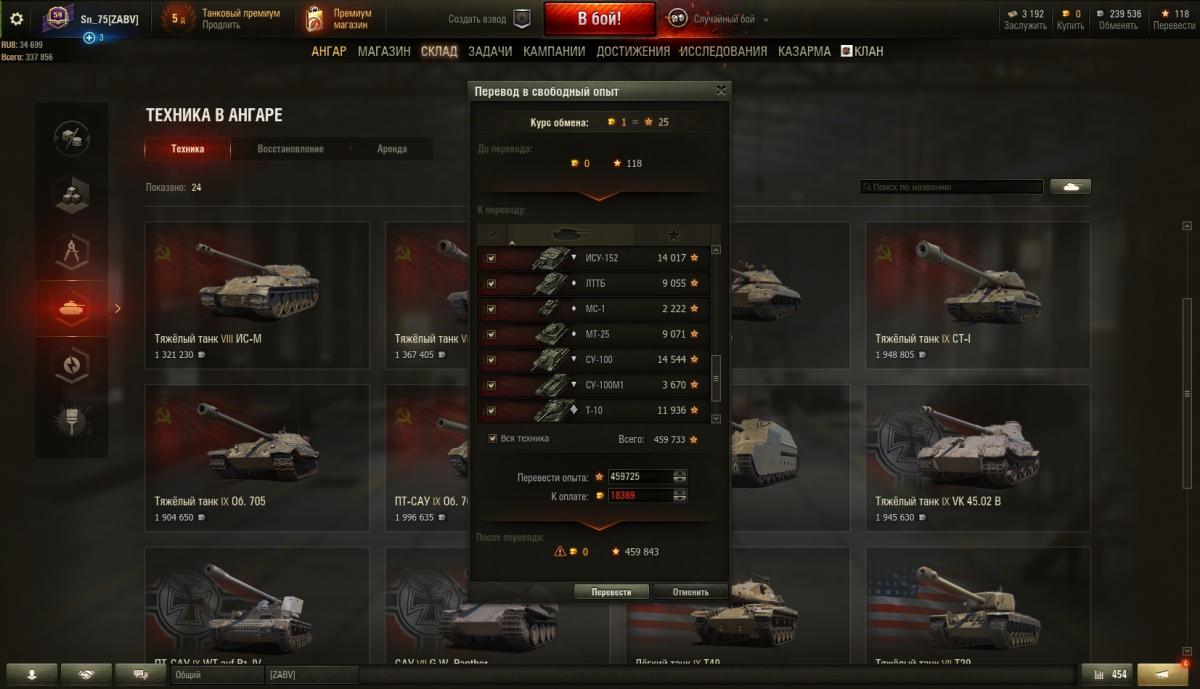Viewport: 1200px width, 689px height.
Task: Uncheck the МТ-25 vehicle checkbox
Action: coord(491,334)
